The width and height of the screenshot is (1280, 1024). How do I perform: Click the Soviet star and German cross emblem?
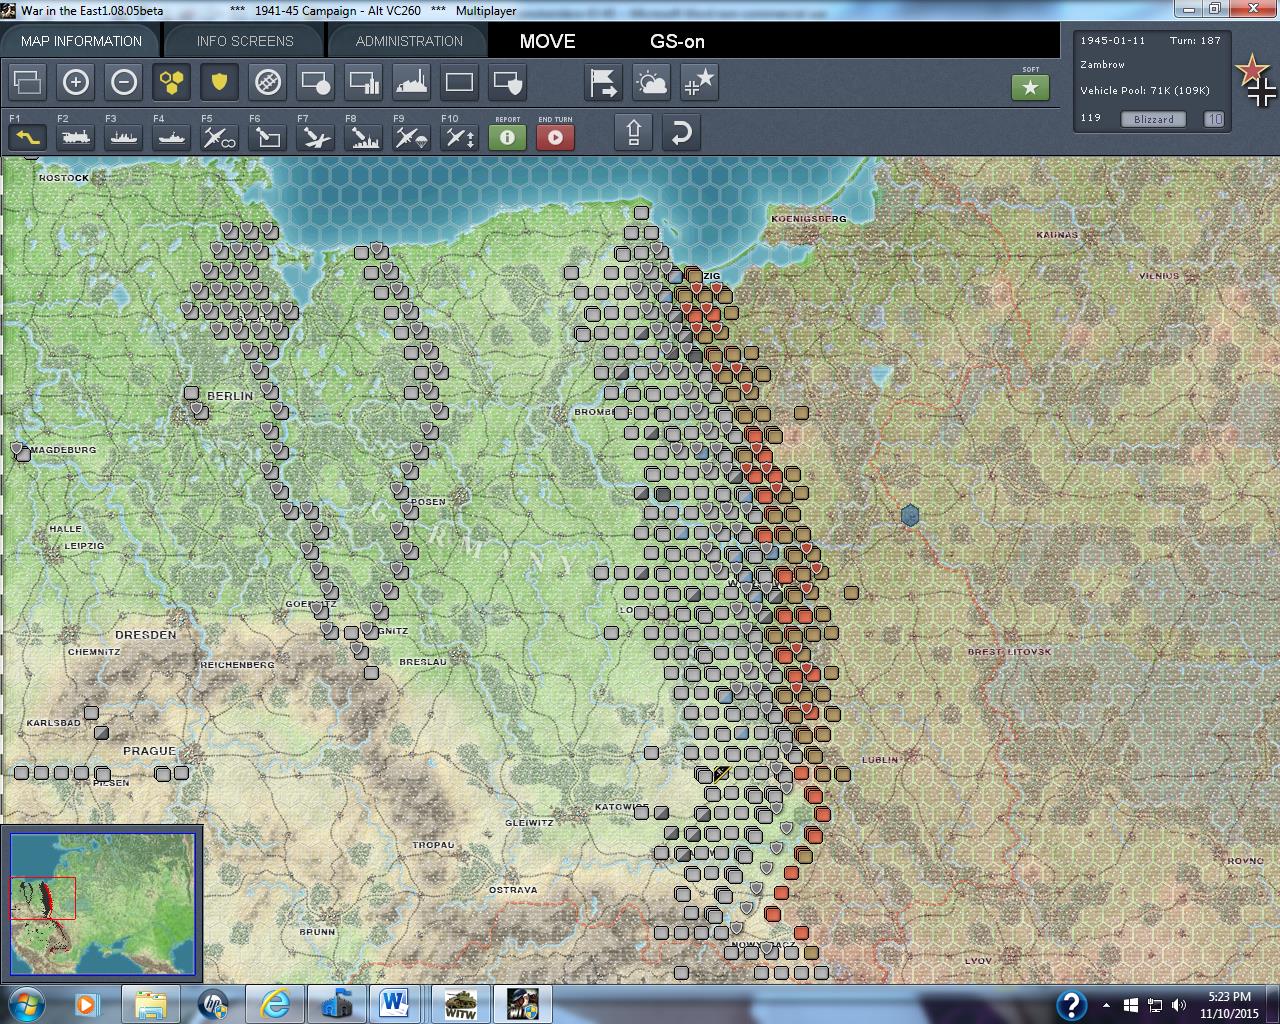point(1256,81)
